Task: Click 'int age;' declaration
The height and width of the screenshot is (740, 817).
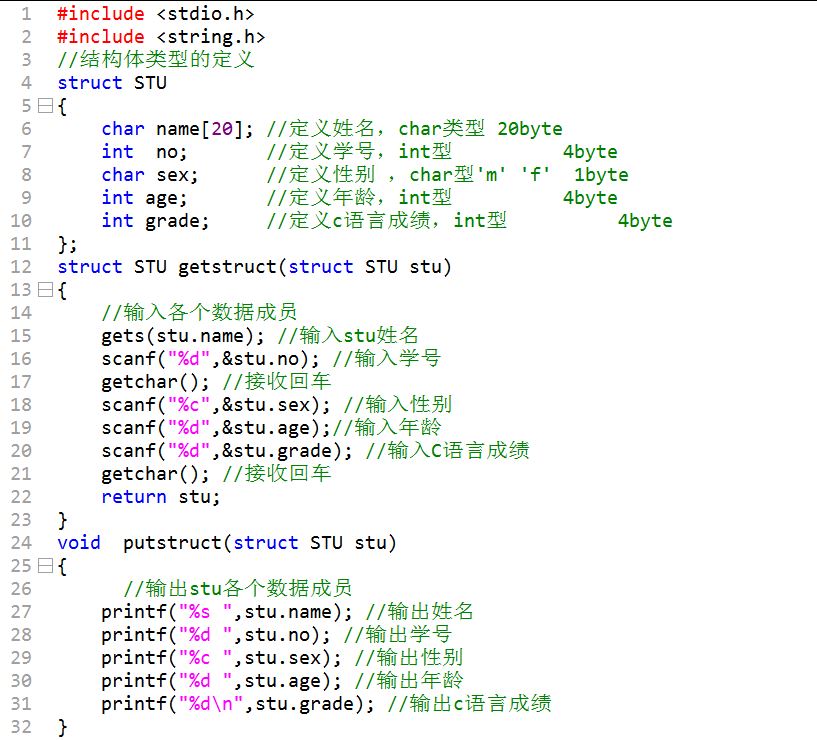Action: [144, 198]
